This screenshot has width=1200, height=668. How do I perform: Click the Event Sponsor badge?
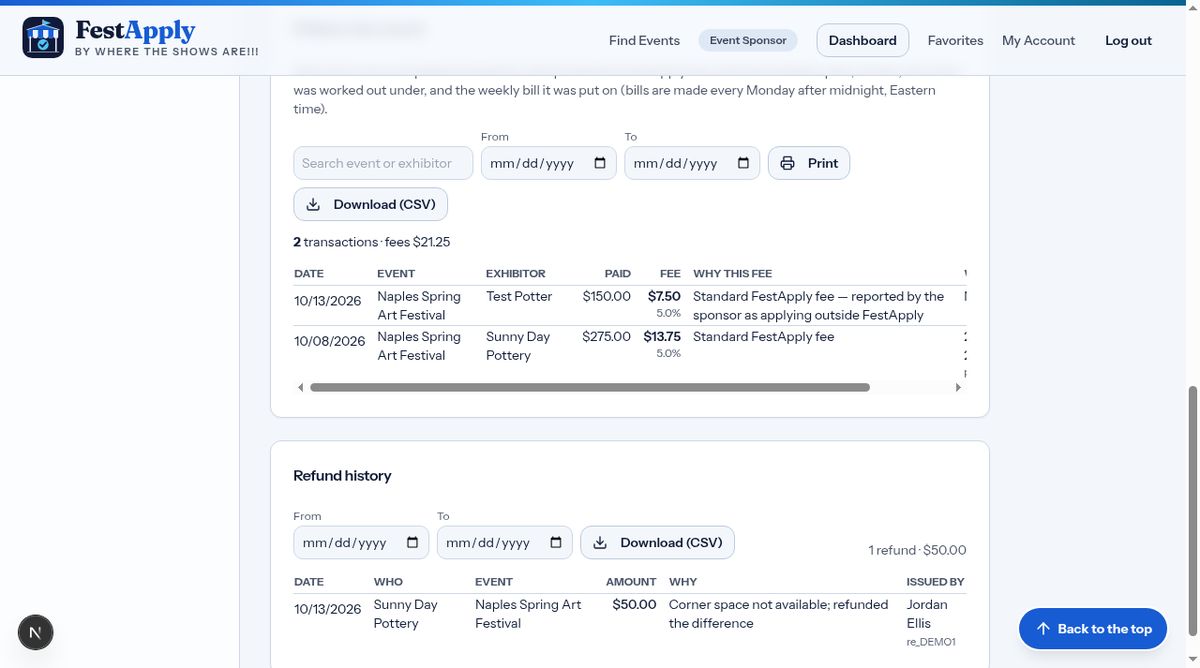click(x=748, y=41)
